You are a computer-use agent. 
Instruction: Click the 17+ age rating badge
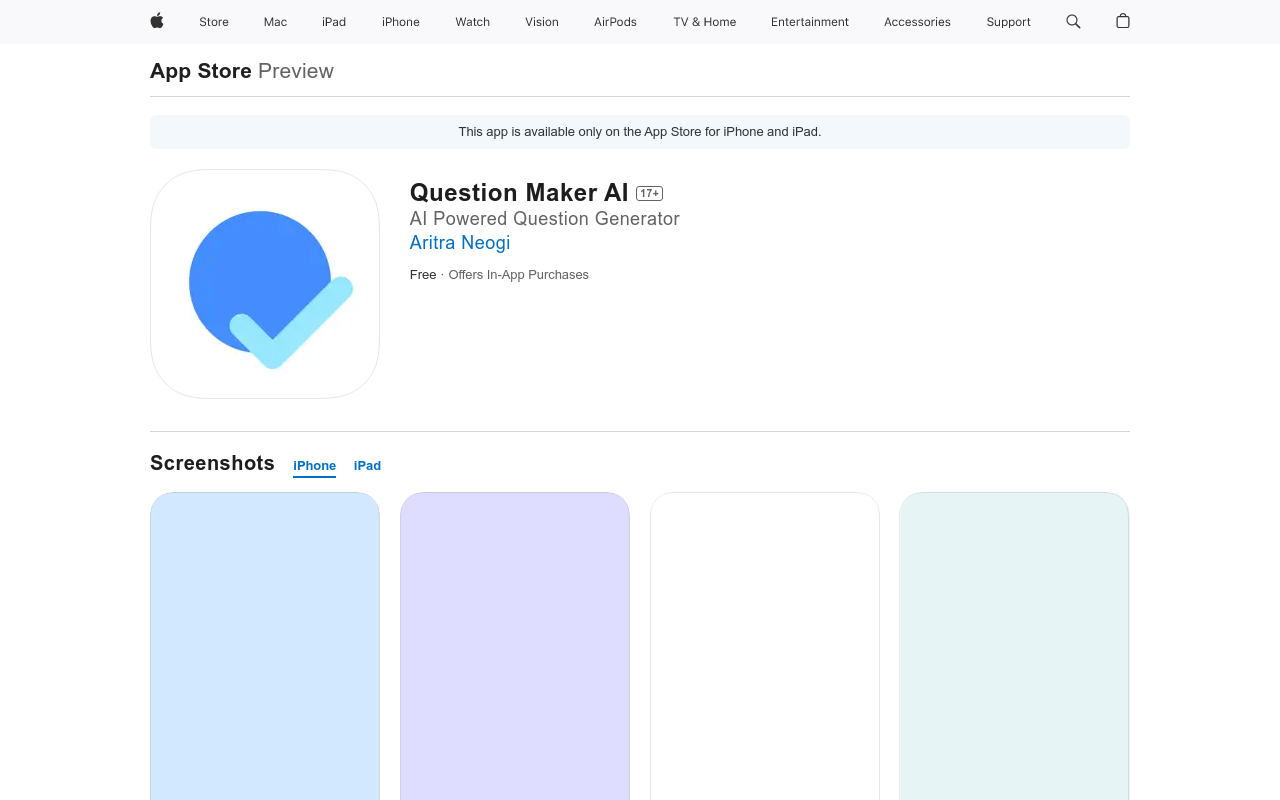pyautogui.click(x=649, y=194)
